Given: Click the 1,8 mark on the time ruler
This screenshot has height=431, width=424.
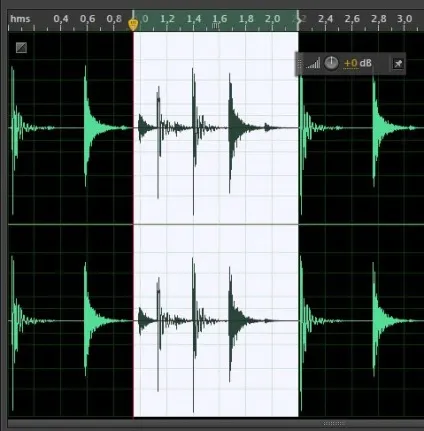Looking at the screenshot, I should [x=246, y=19].
